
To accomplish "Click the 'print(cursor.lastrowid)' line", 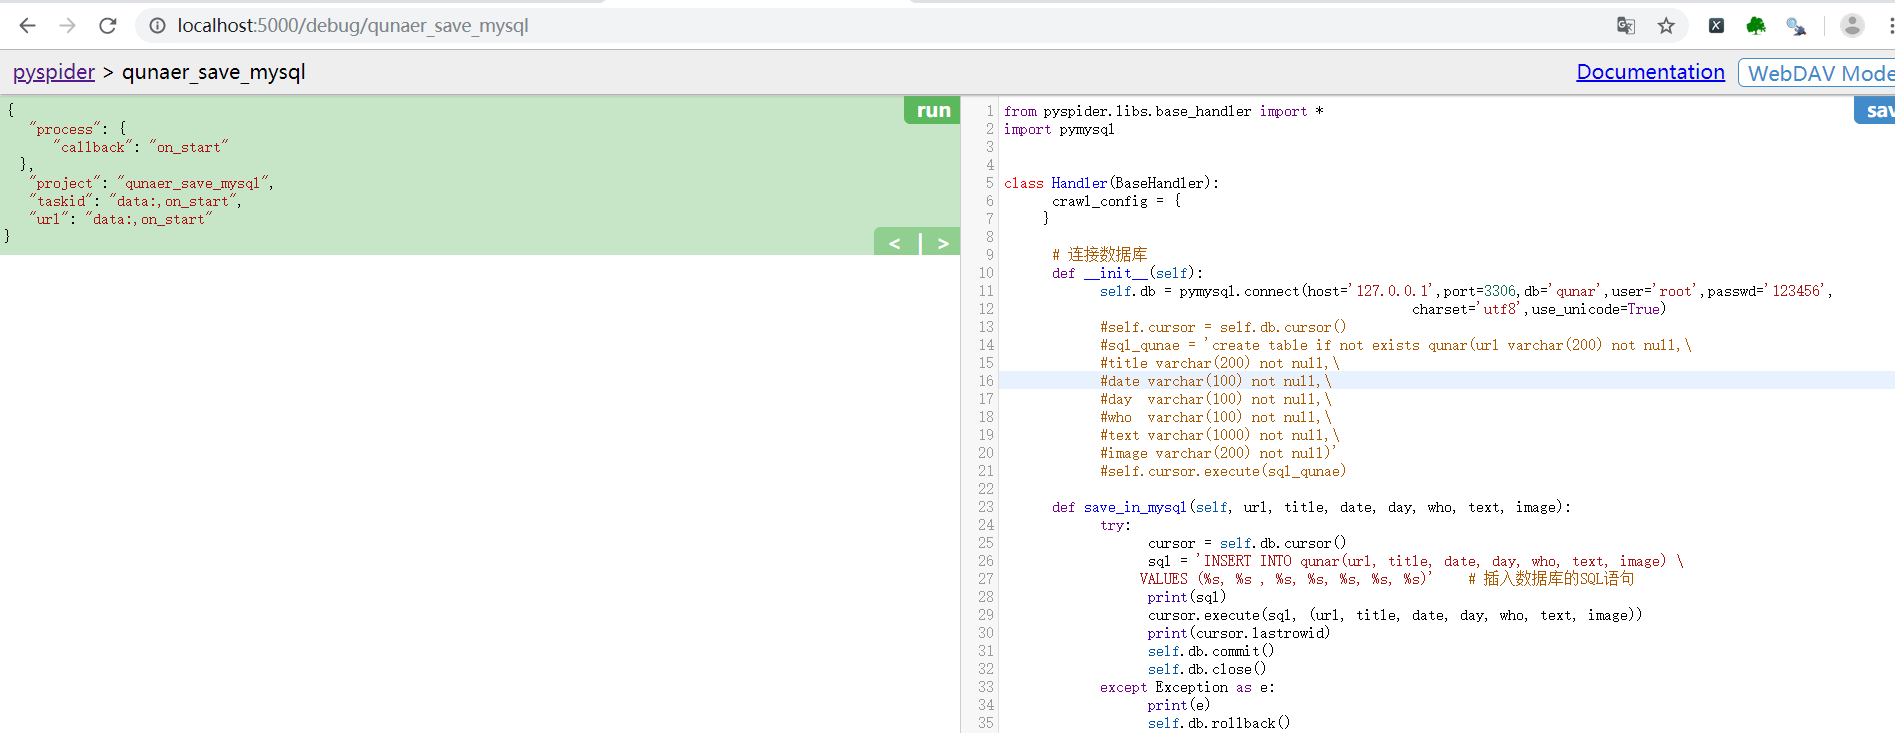I will point(1239,633).
